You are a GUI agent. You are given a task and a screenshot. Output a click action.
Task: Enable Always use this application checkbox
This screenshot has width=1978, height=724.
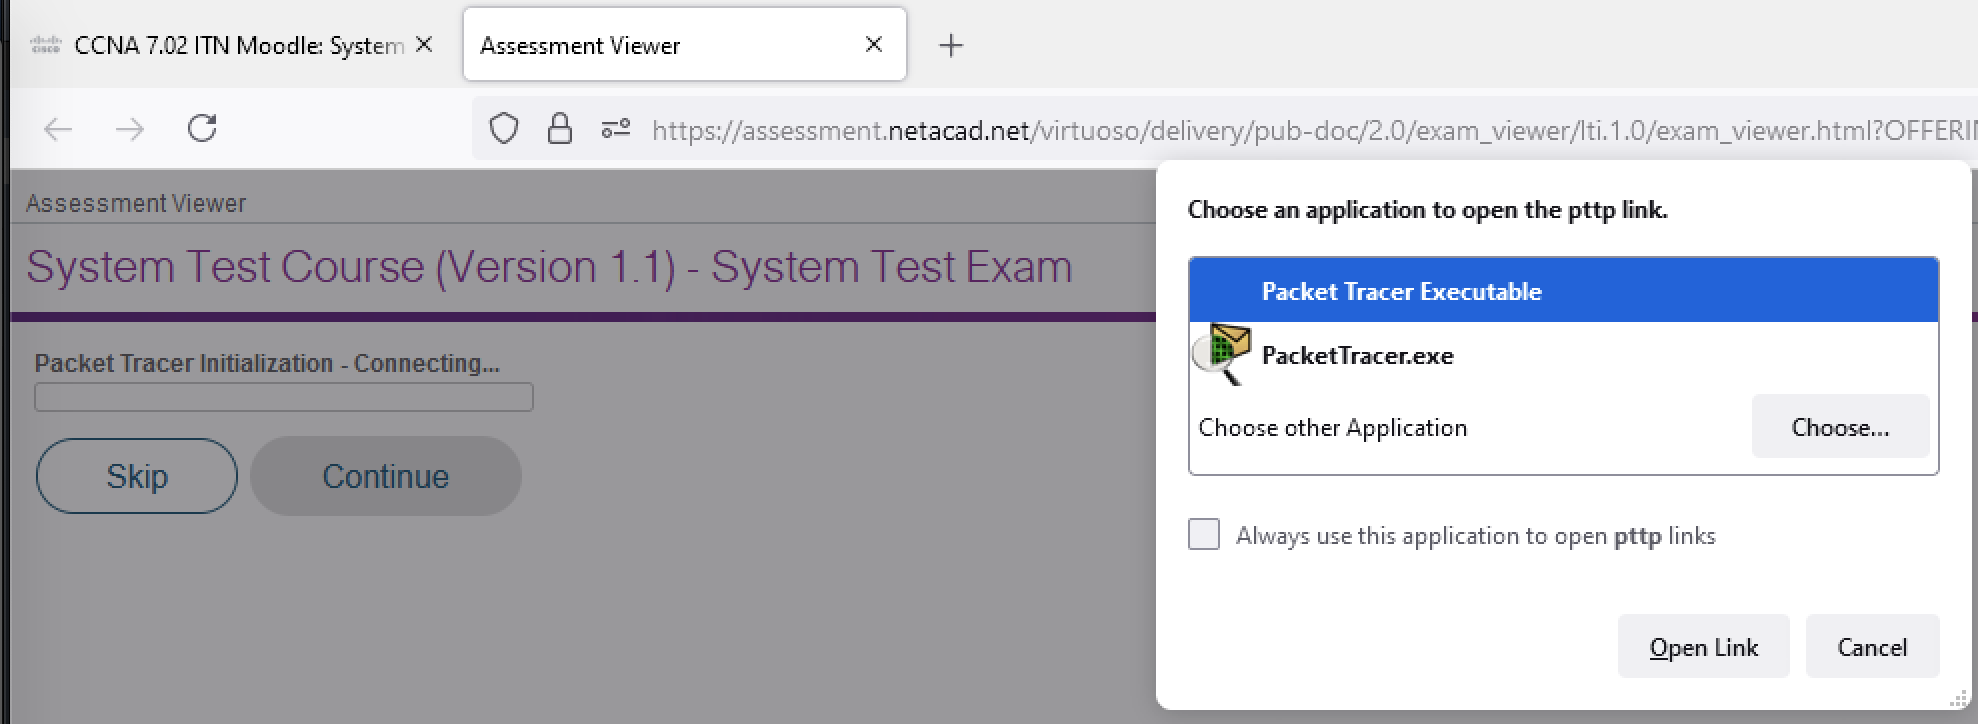1204,535
